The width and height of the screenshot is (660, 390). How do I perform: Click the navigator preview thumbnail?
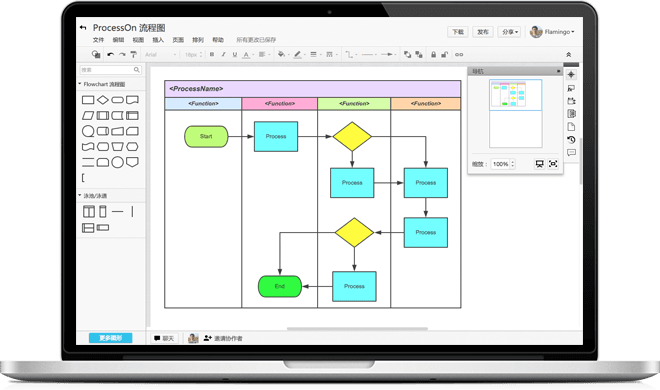[x=516, y=114]
